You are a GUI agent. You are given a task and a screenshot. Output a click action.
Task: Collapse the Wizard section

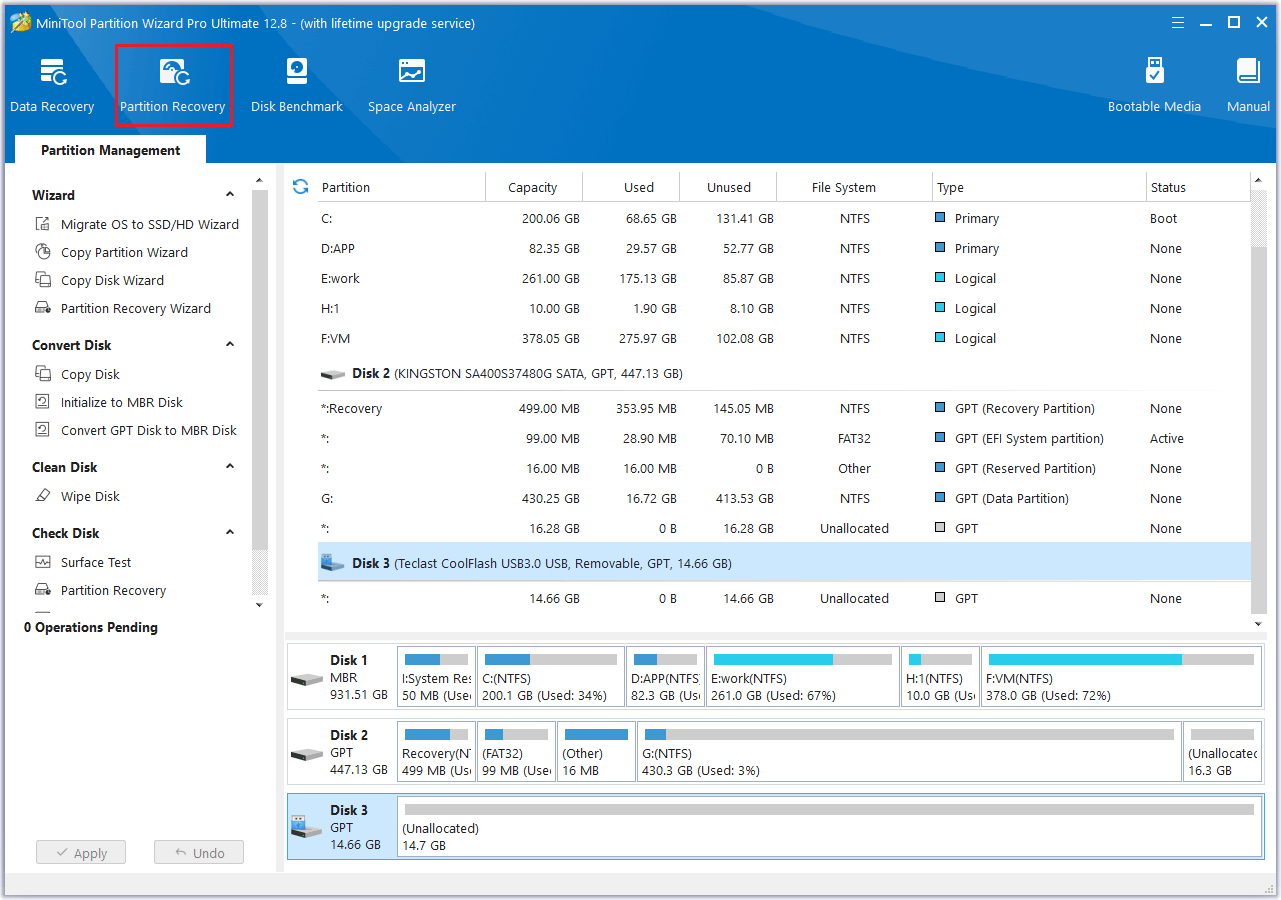click(x=230, y=195)
